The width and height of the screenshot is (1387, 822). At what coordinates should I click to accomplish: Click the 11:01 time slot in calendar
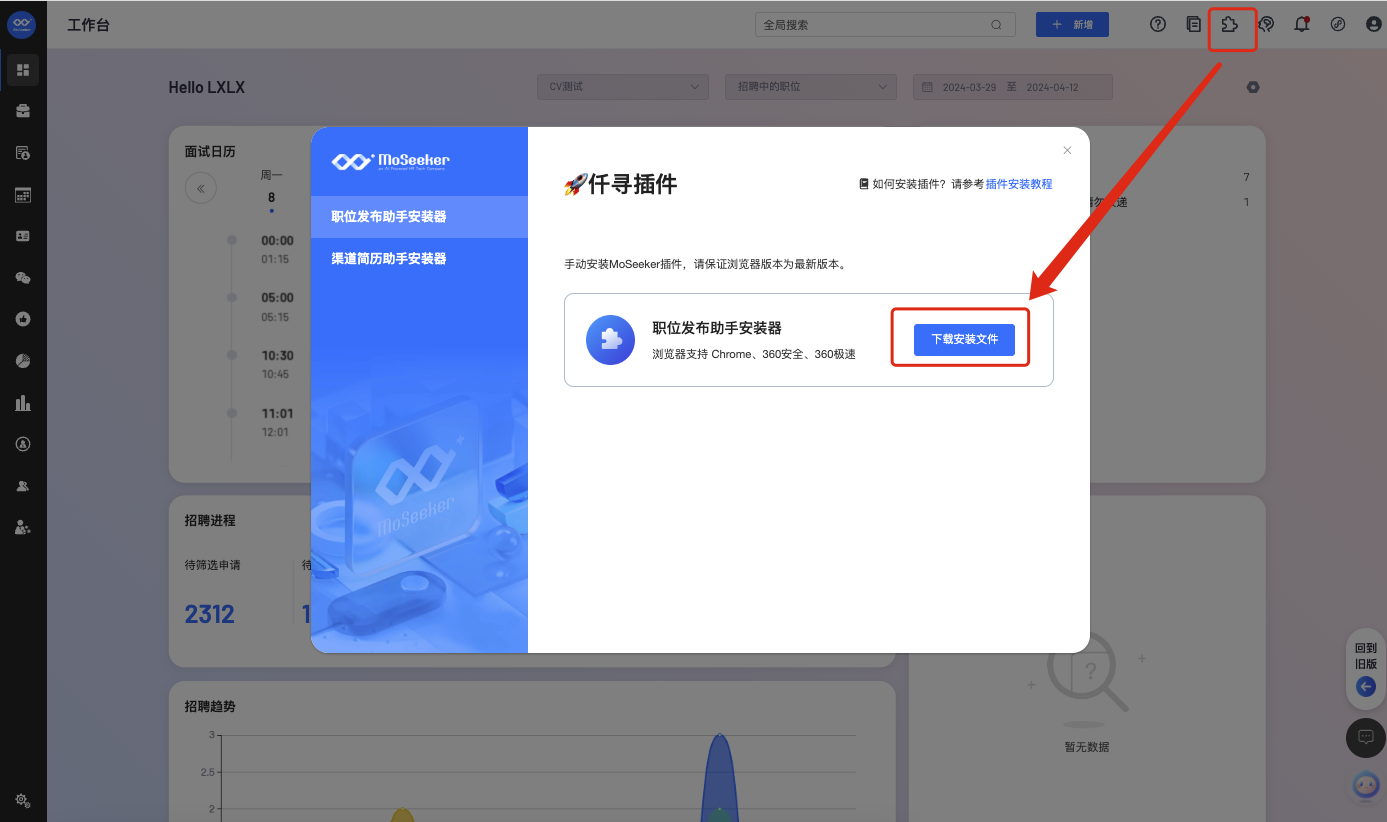pyautogui.click(x=277, y=414)
